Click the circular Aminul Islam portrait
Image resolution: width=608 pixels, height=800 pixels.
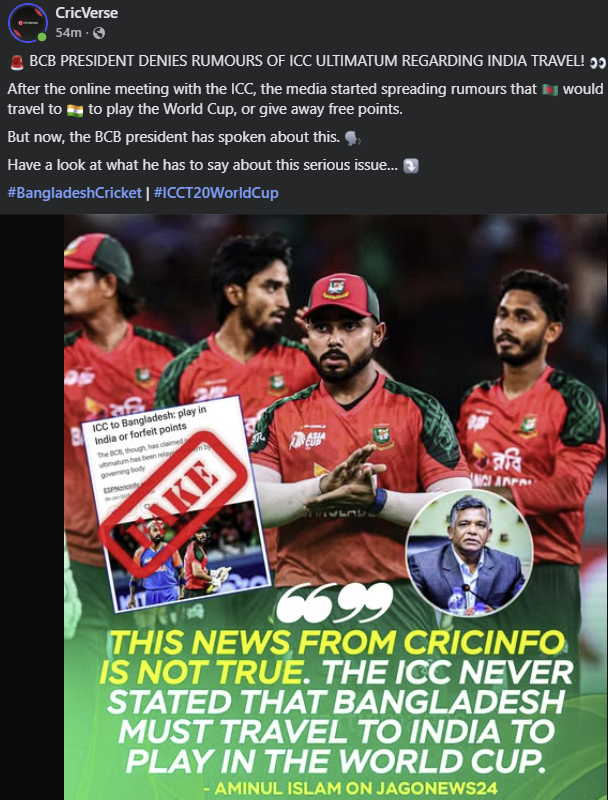click(x=469, y=553)
